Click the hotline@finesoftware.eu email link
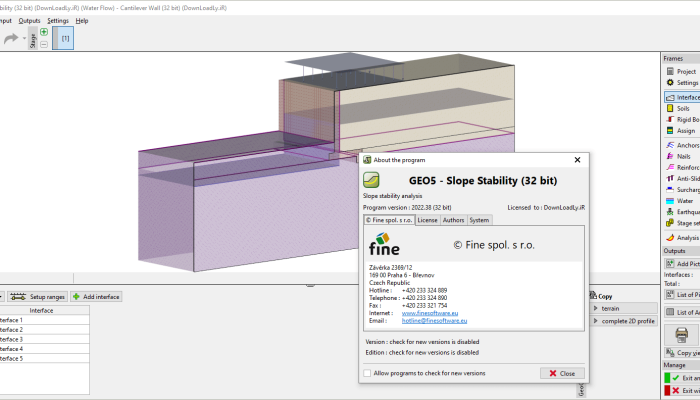 [434, 321]
